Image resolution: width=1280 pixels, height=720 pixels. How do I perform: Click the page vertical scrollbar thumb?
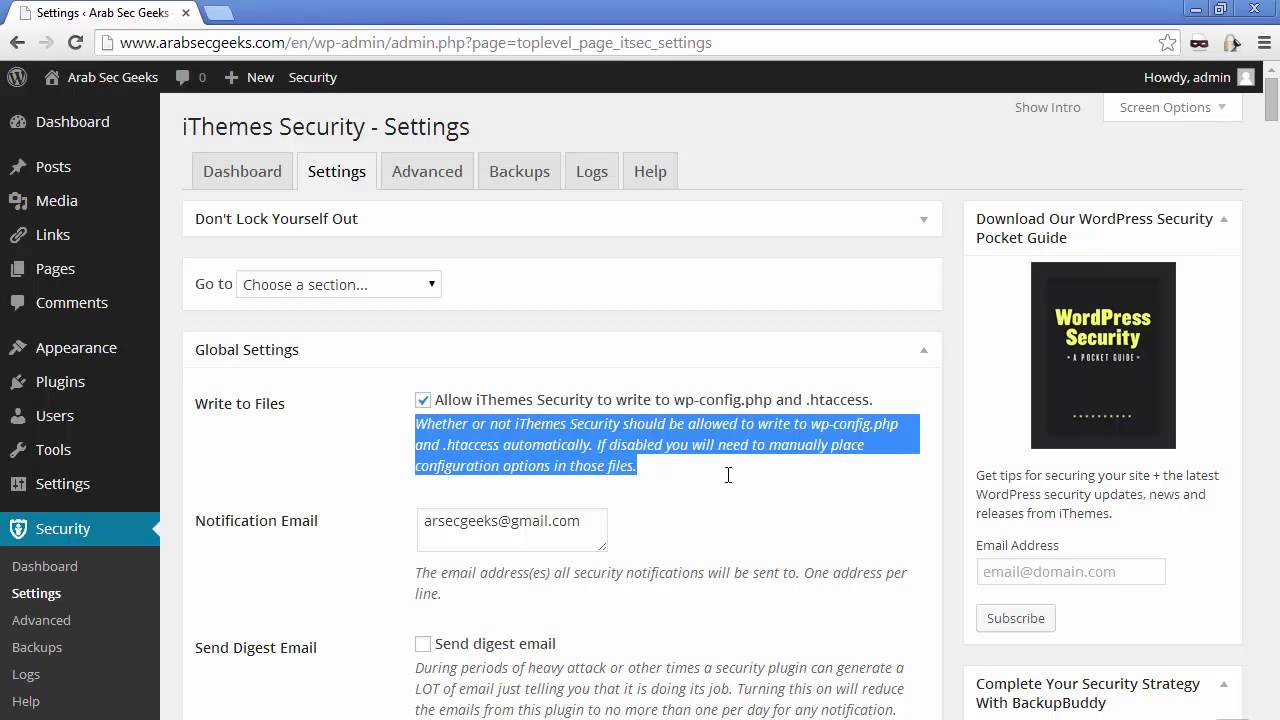[1271, 100]
